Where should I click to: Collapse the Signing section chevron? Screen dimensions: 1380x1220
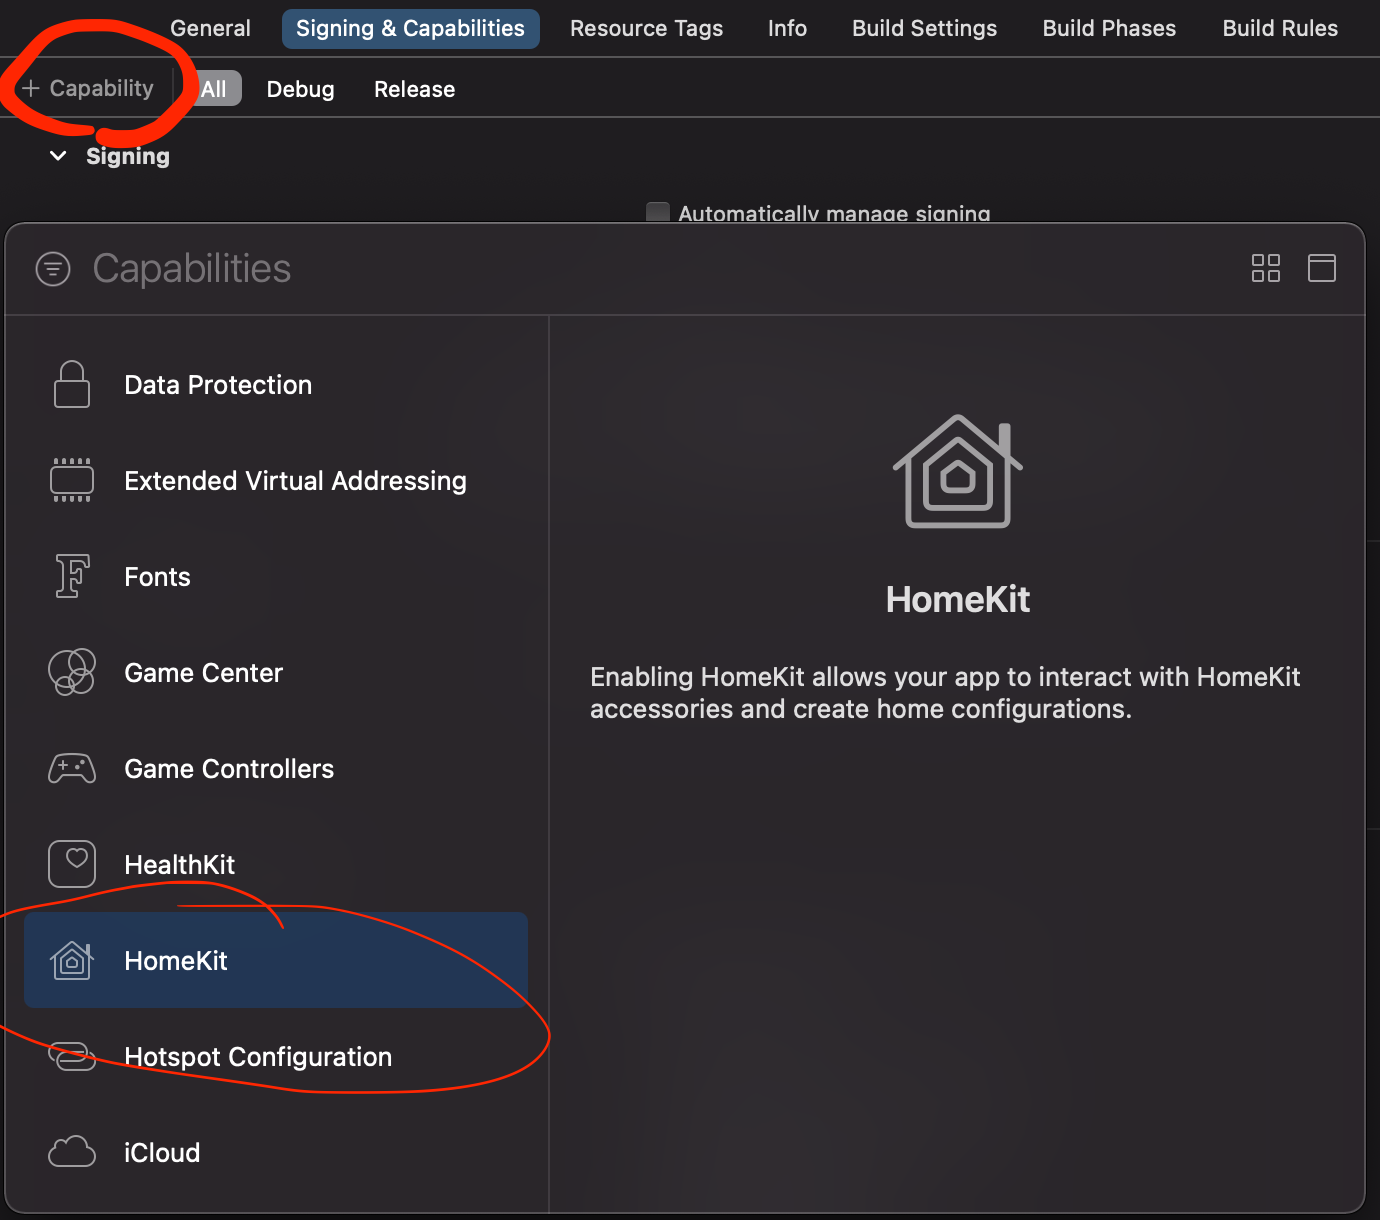coord(58,156)
